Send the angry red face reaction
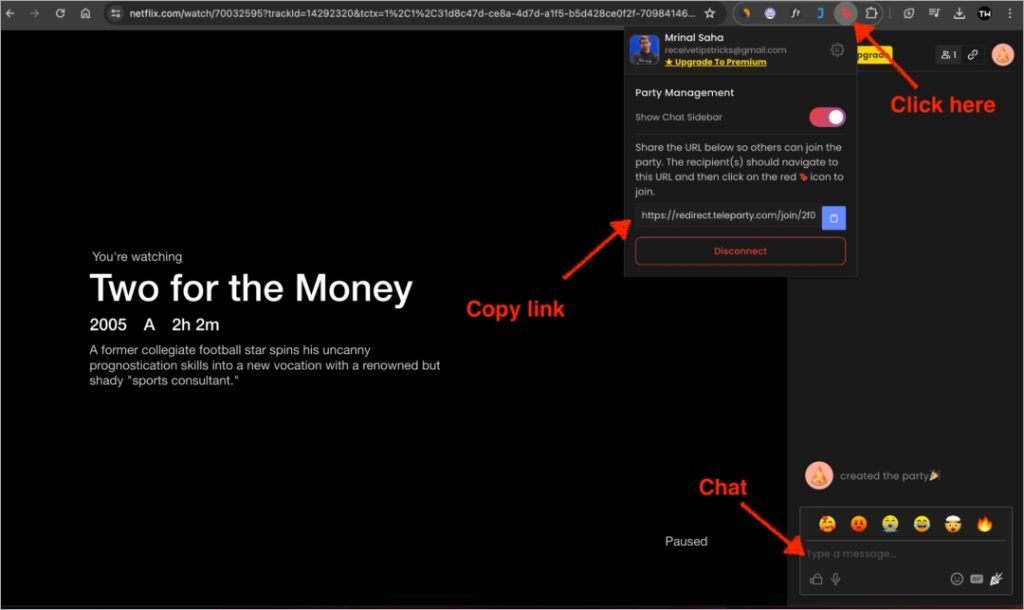1024x610 pixels. point(859,524)
